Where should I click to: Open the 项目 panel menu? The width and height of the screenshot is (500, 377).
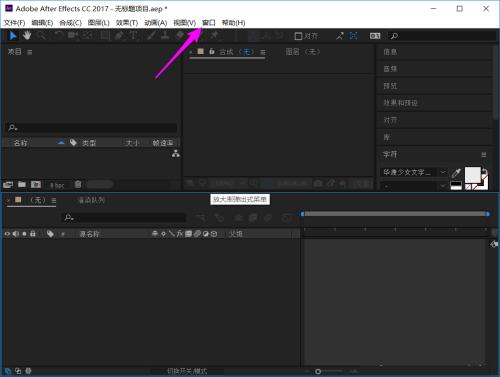[30, 52]
